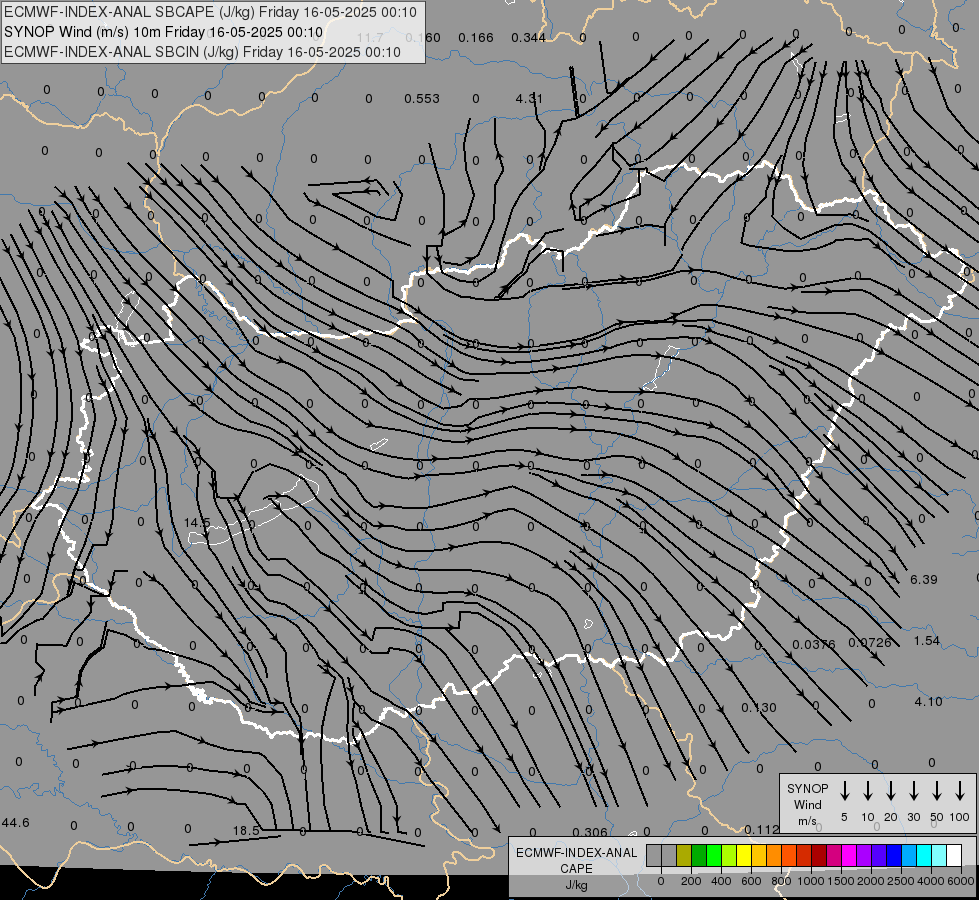This screenshot has height=900, width=979.
Task: Click the 0.112 value beside wind legend
Action: [762, 829]
